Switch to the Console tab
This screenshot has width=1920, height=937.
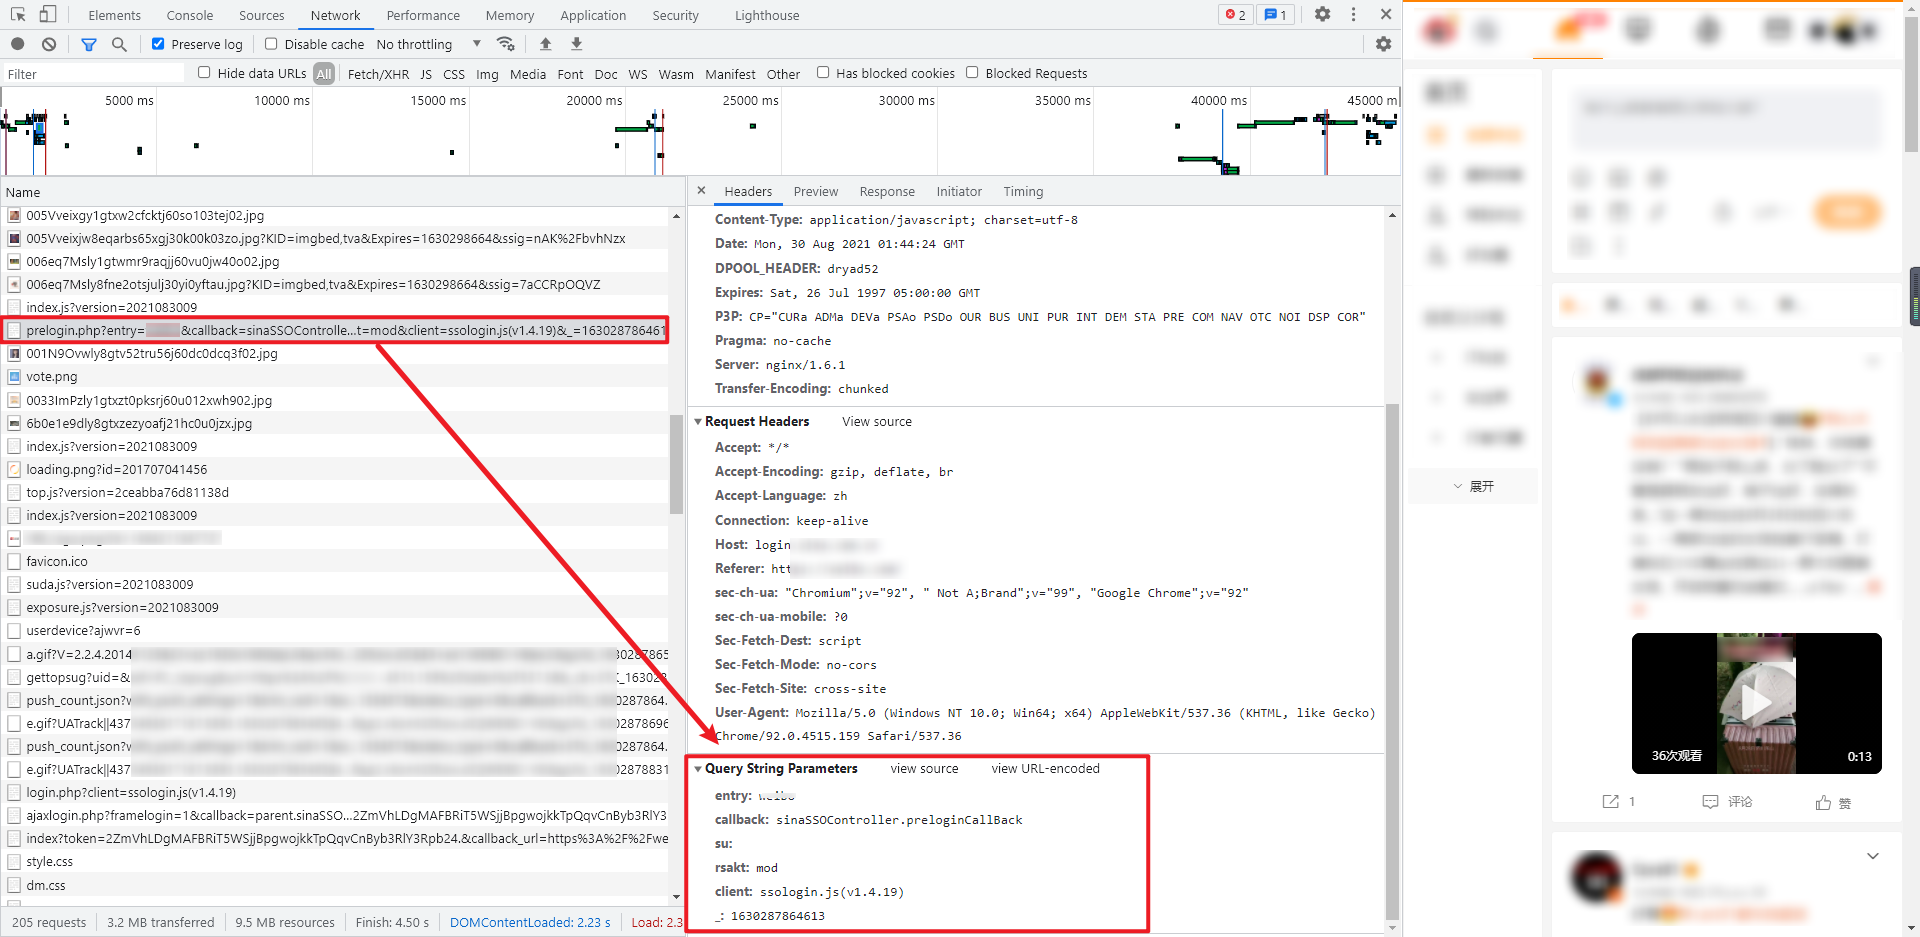click(189, 15)
